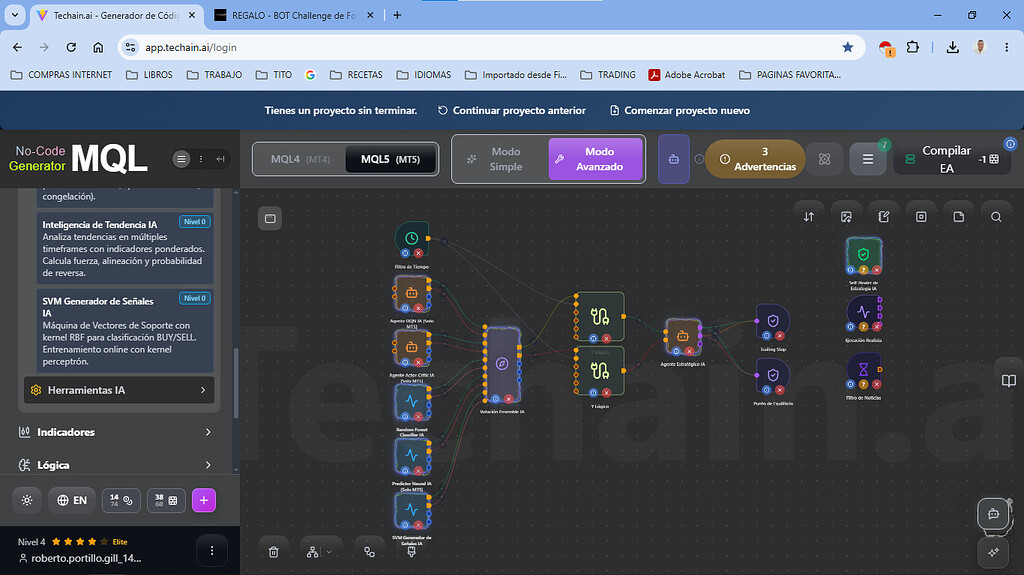Enable Modo Avanzado
This screenshot has height=575, width=1024.
pyautogui.click(x=596, y=159)
